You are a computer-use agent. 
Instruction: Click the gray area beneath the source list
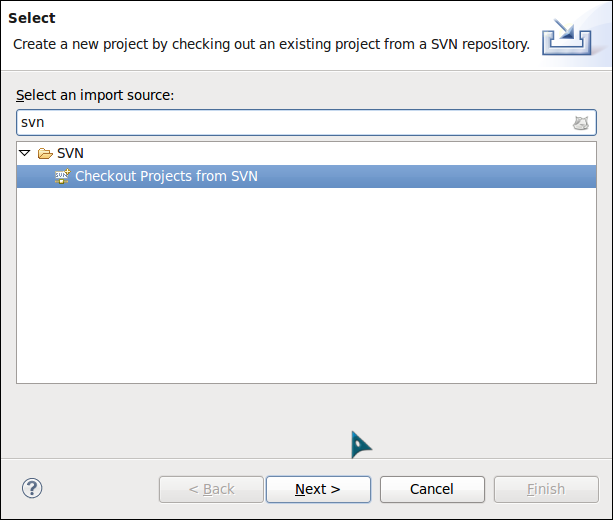click(306, 420)
